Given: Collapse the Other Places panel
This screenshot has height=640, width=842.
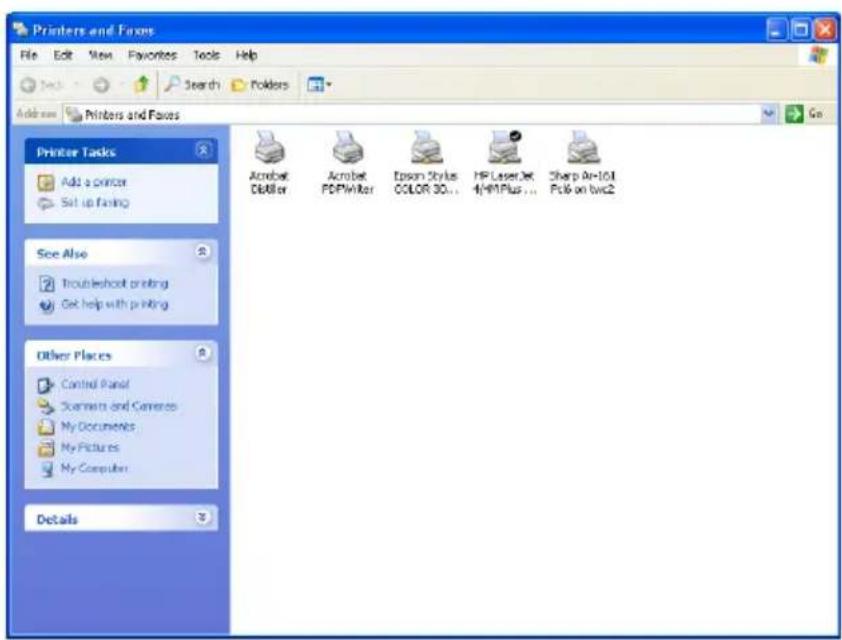Looking at the screenshot, I should (x=202, y=353).
